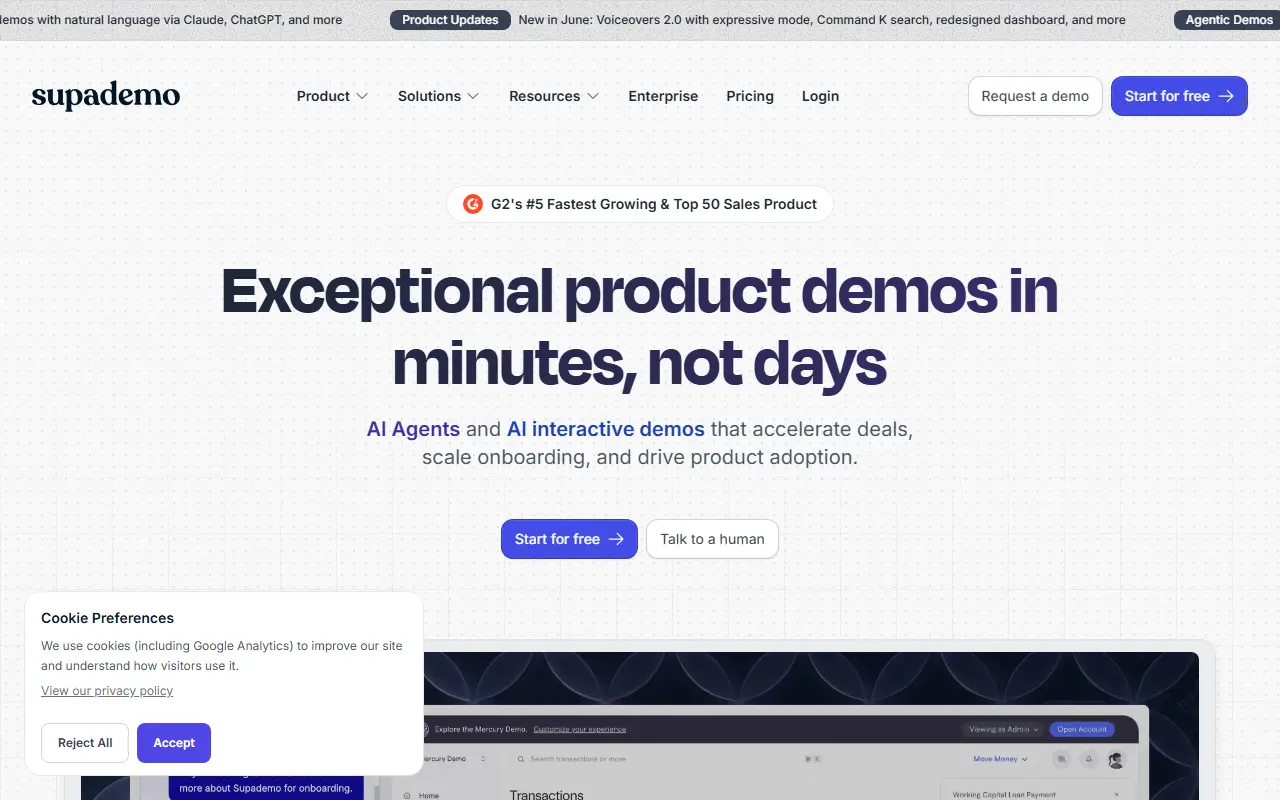The height and width of the screenshot is (800, 1280).
Task: Close the Working Capital Loan Payment card
Action: pyautogui.click(x=1116, y=794)
